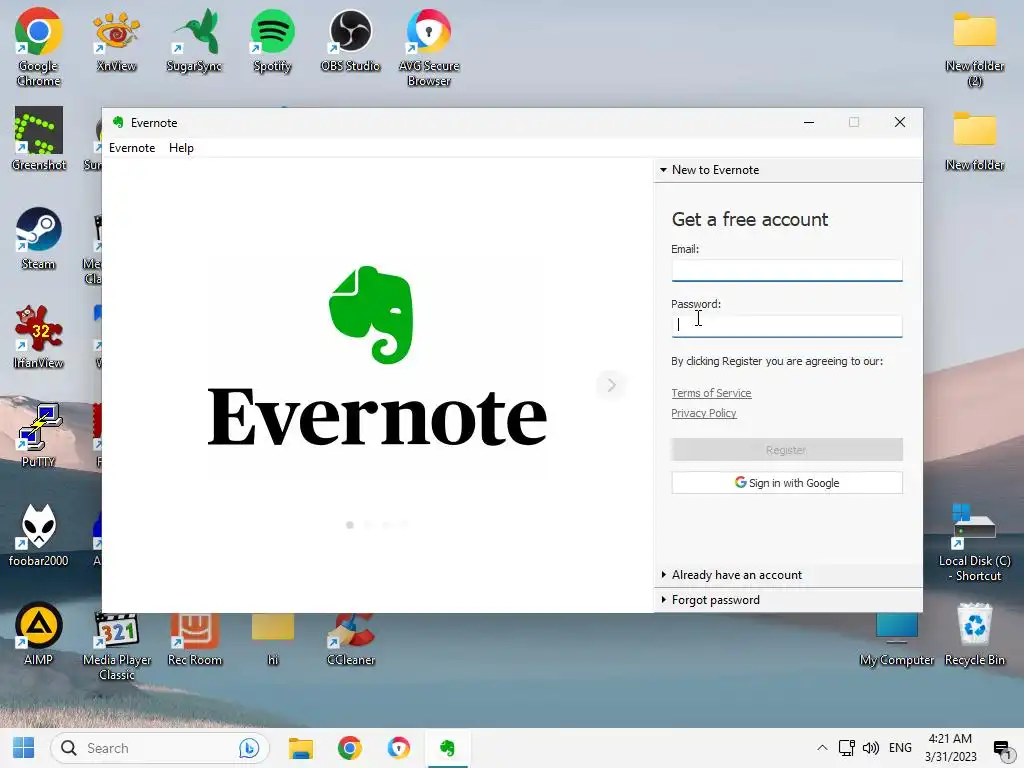The height and width of the screenshot is (768, 1024).
Task: Click AVG Secure Browser taskbar icon
Action: click(398, 748)
